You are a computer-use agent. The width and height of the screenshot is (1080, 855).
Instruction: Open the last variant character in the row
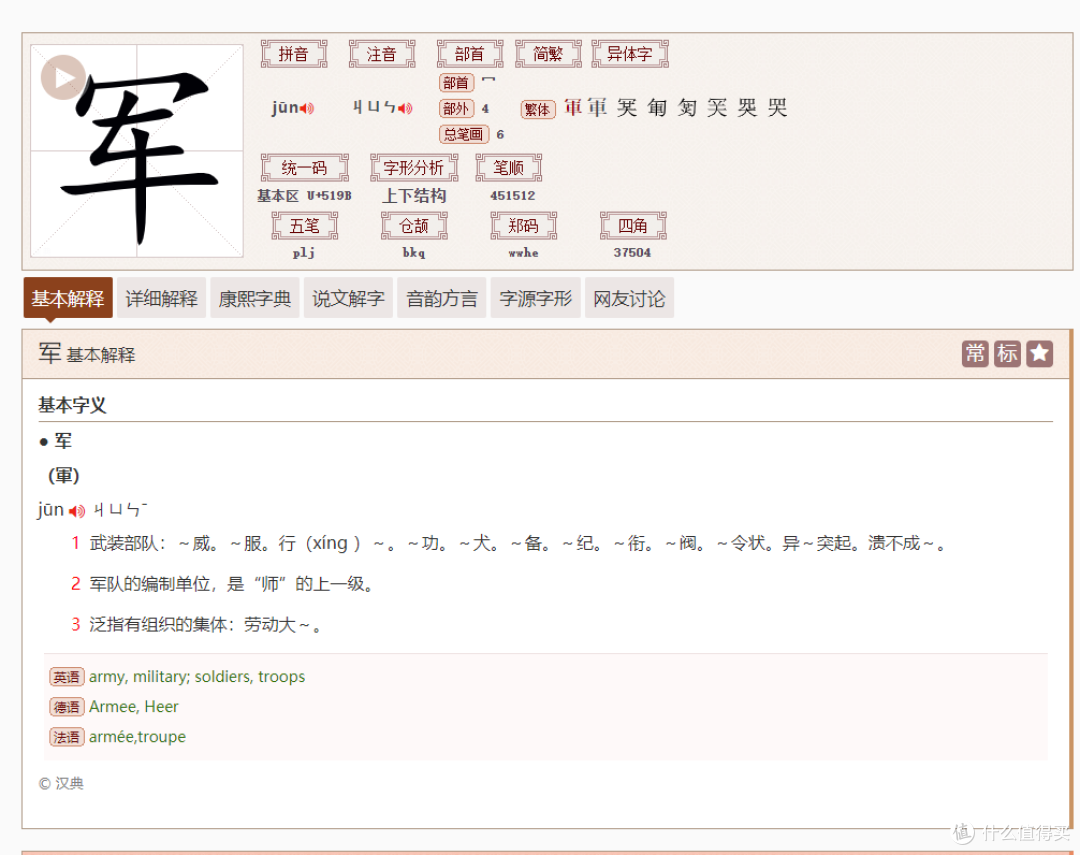777,107
